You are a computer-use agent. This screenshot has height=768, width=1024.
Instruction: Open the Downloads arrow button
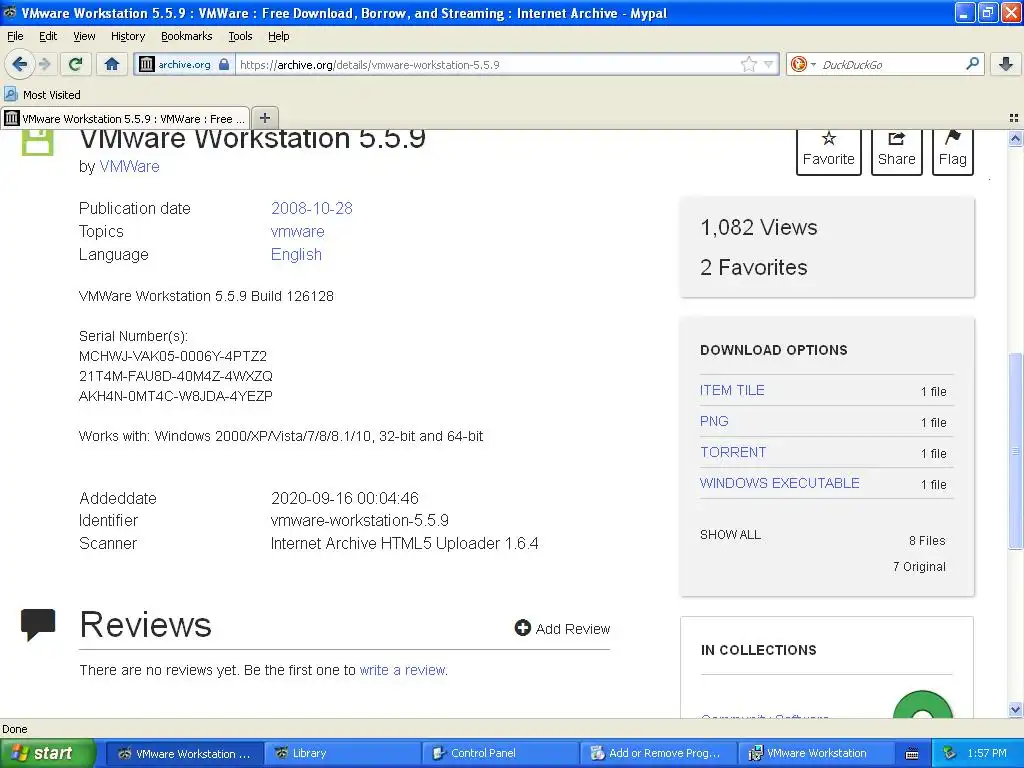point(1006,64)
